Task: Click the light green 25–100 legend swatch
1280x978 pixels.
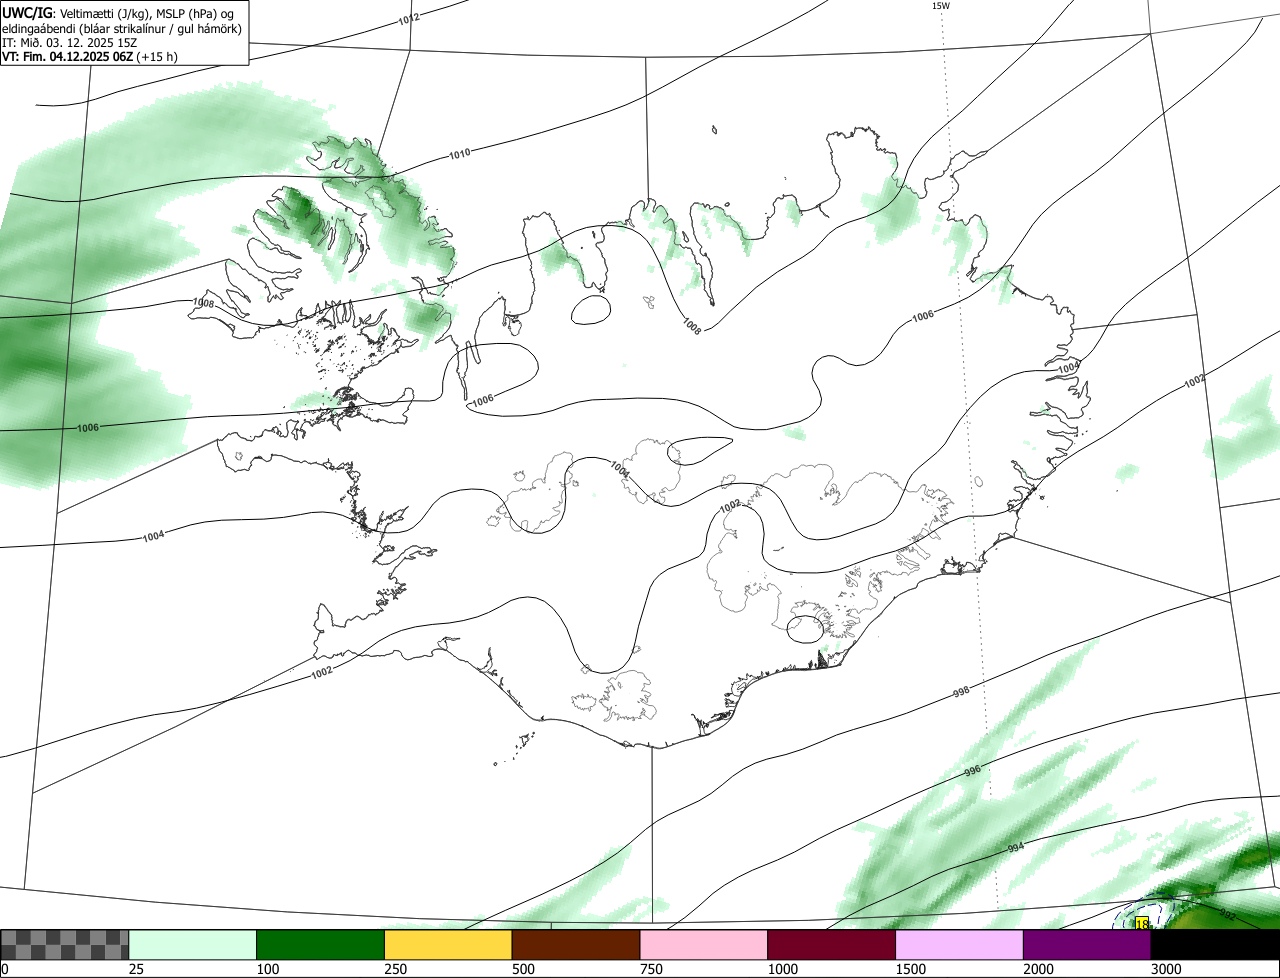Action: (x=193, y=945)
